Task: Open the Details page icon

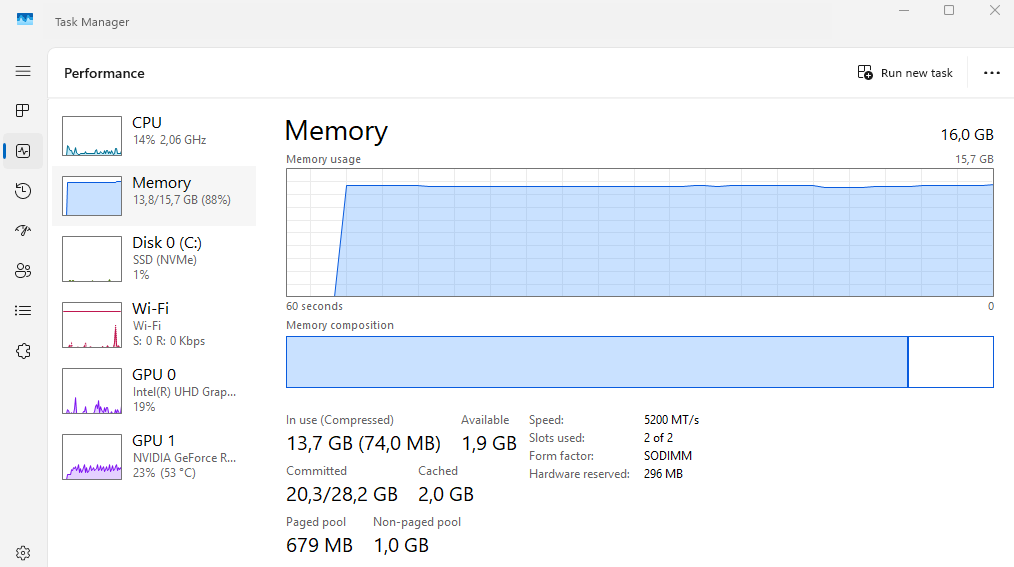Action: pyautogui.click(x=23, y=311)
